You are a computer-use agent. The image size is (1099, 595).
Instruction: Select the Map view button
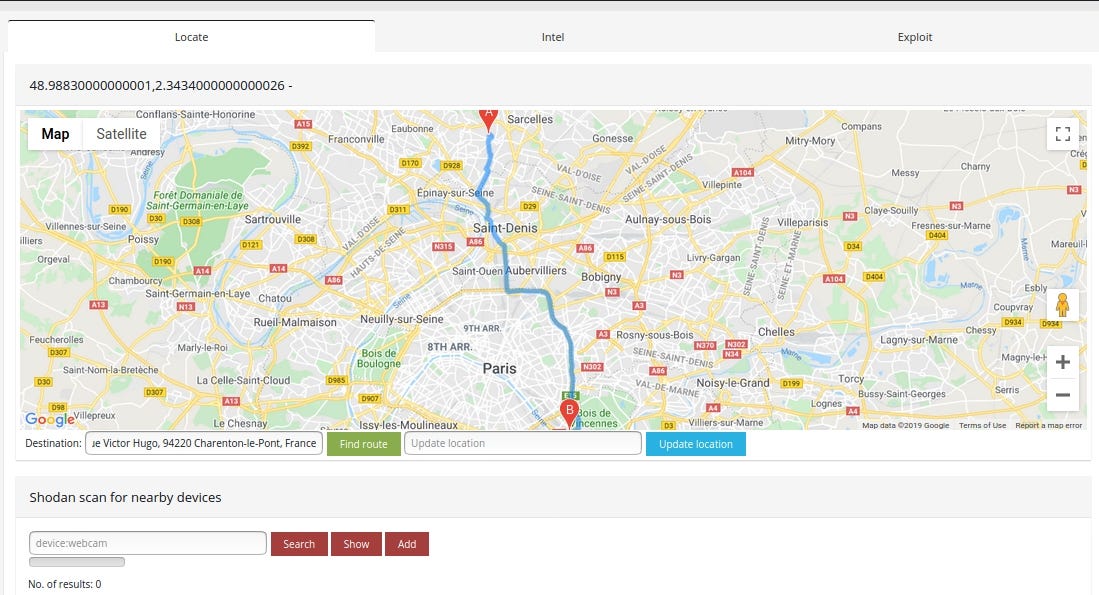tap(55, 134)
